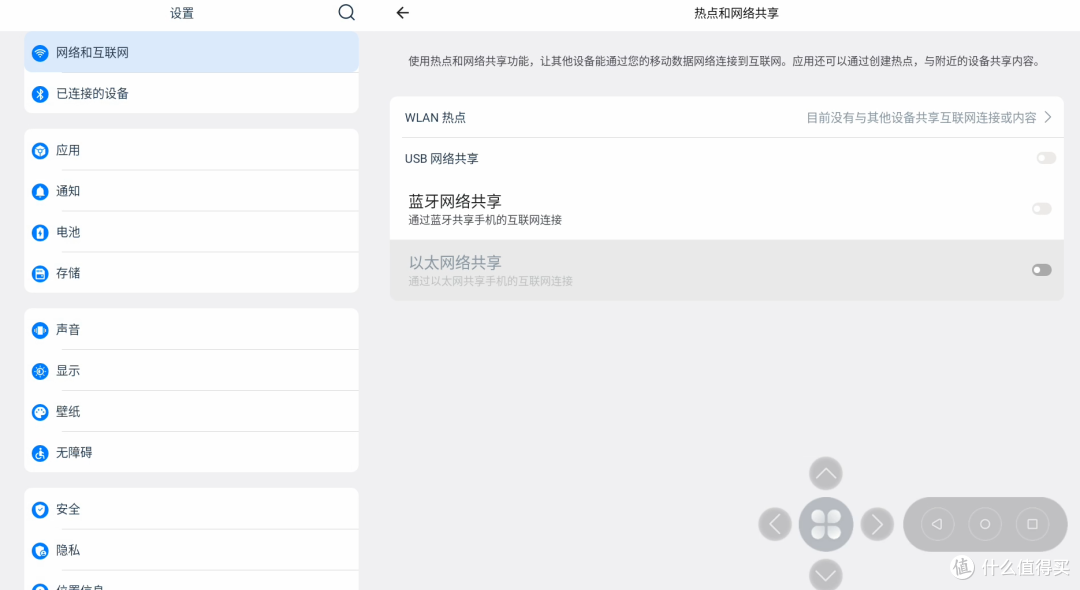This screenshot has width=1080, height=590.
Task: Tap the circle home navigation button
Action: click(985, 525)
